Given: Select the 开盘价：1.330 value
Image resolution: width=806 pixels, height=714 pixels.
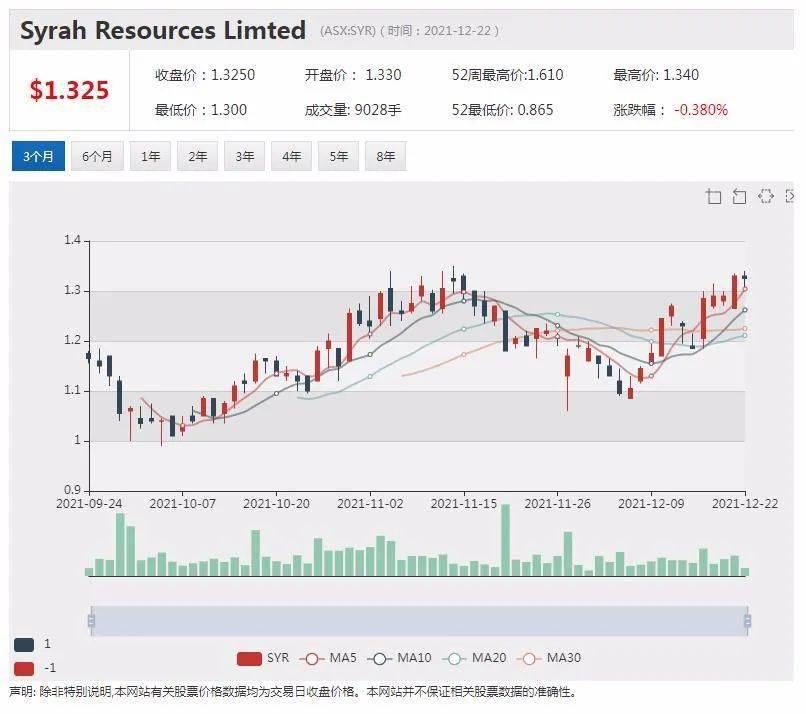Looking at the screenshot, I should click(353, 75).
